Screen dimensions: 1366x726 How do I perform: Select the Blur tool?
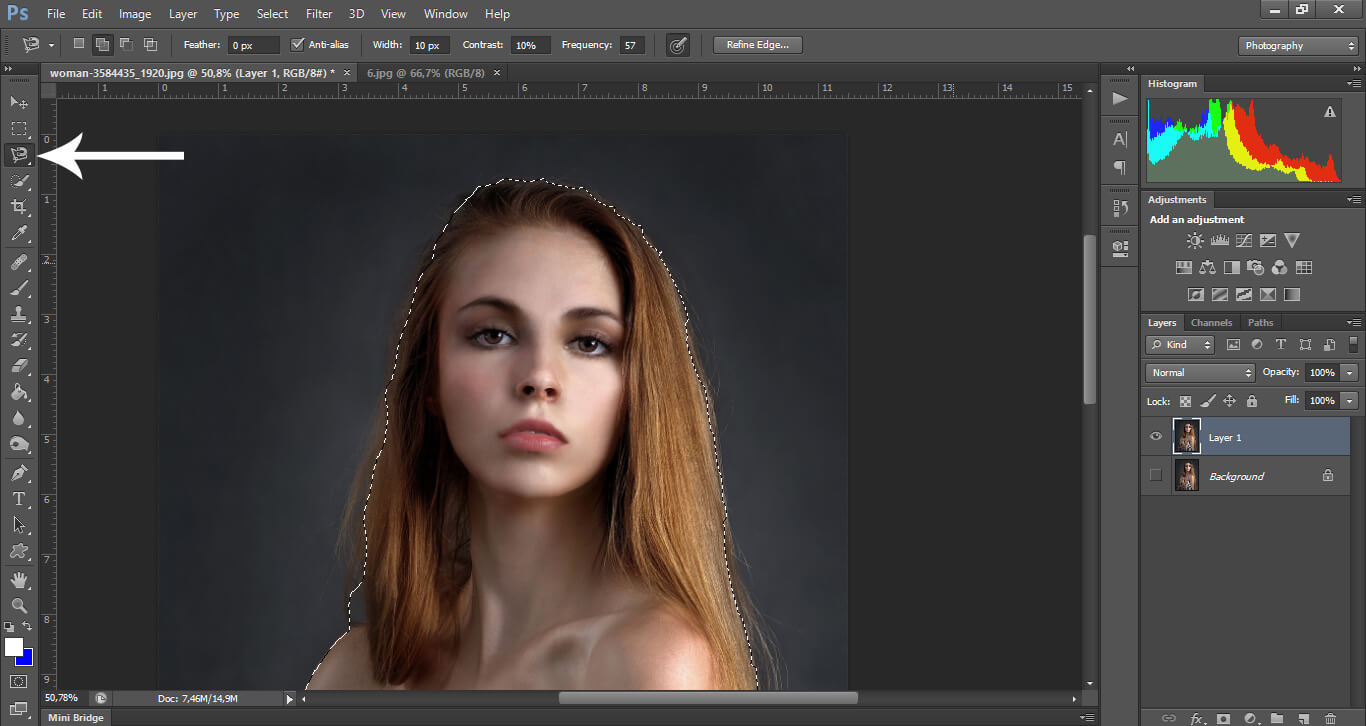[19, 418]
